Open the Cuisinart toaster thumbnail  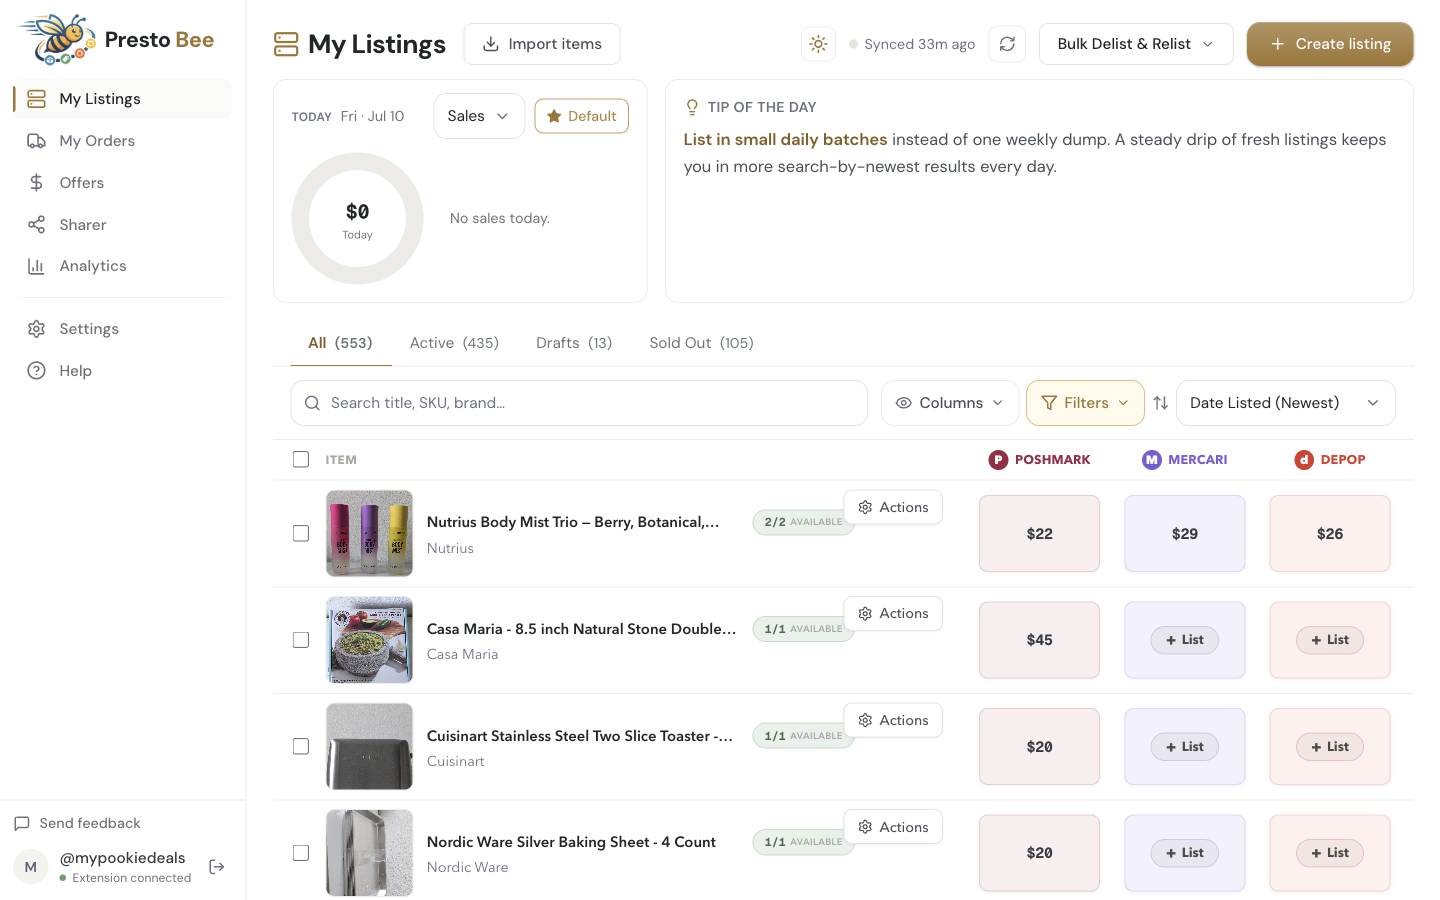tap(369, 746)
